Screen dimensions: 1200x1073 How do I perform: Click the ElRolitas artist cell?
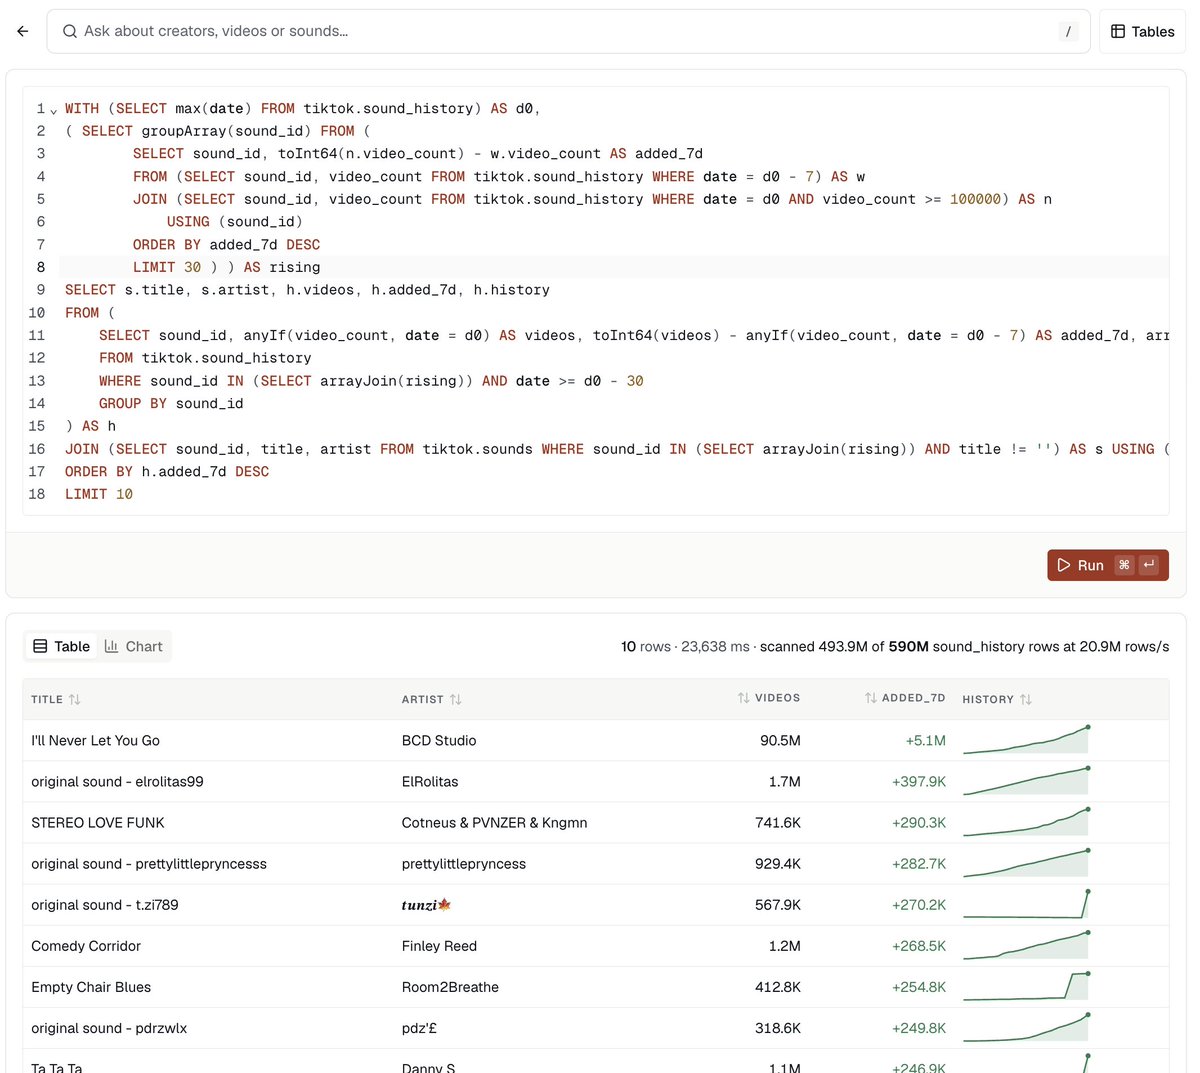pos(430,781)
